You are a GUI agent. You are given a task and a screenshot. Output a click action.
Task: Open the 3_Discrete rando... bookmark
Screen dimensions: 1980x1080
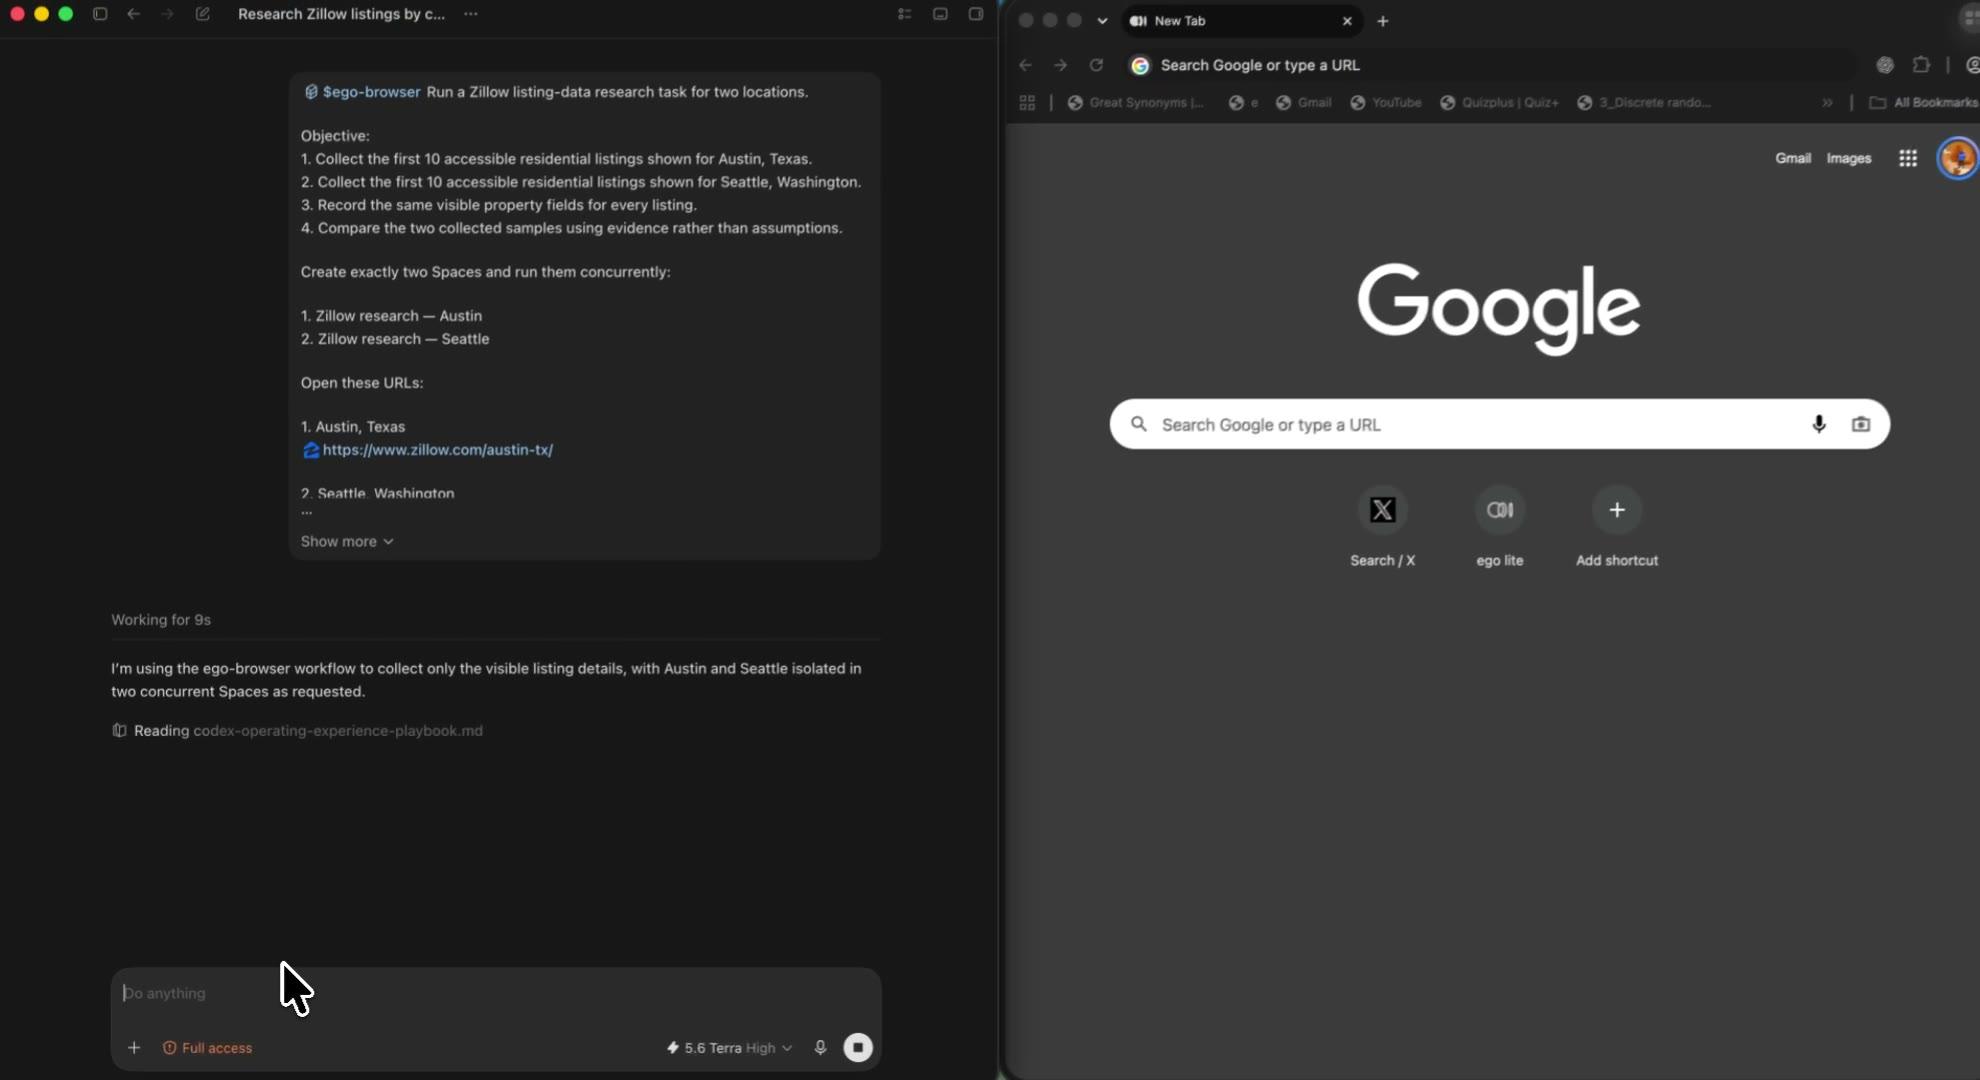(1644, 103)
